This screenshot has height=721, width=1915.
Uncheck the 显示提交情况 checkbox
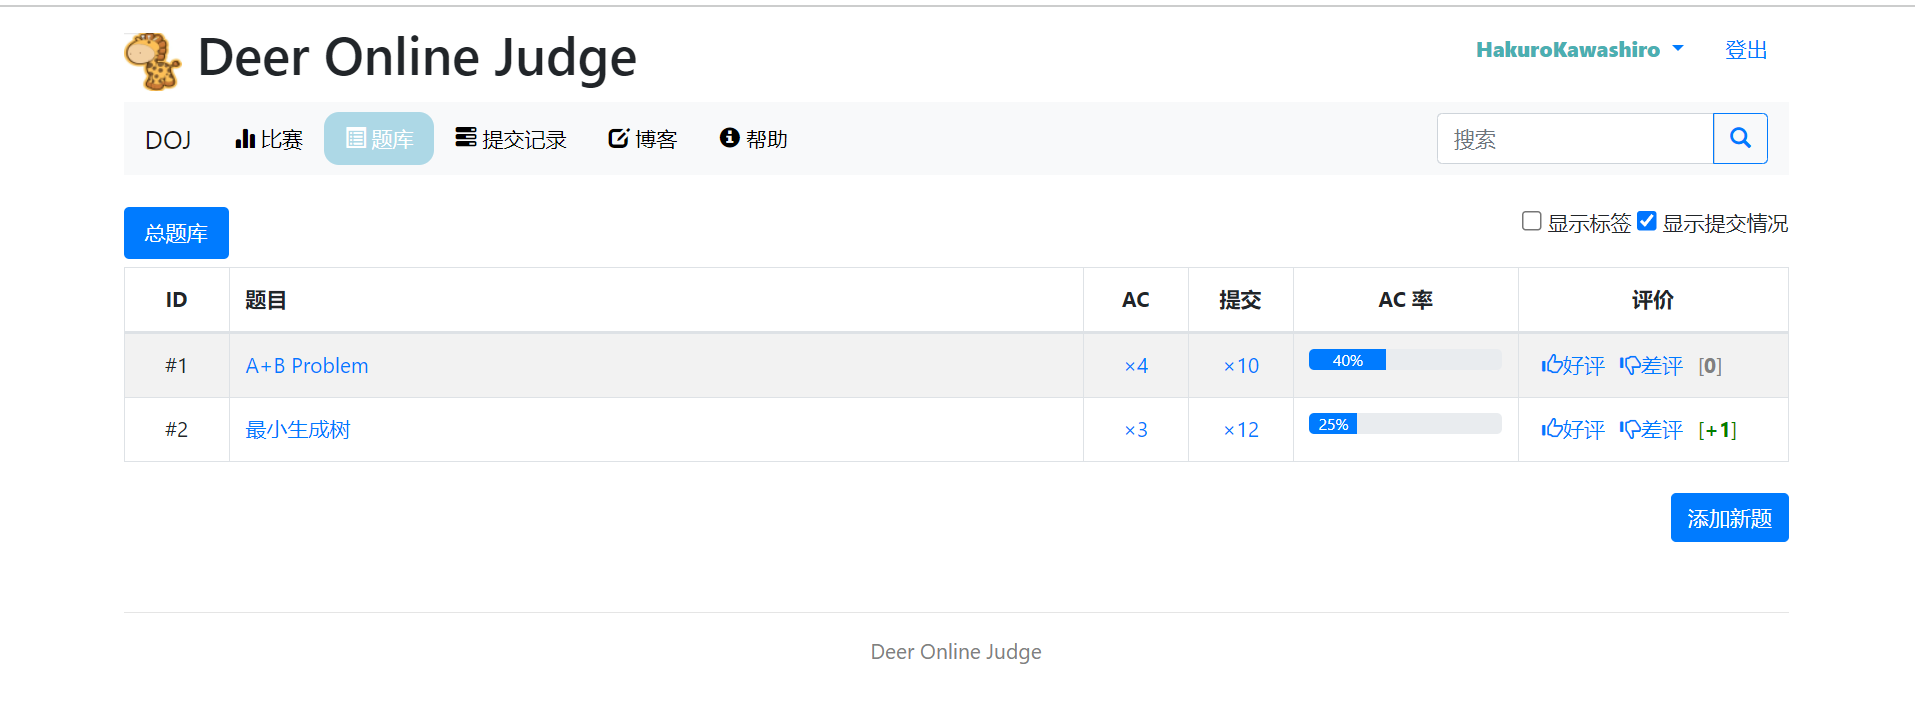tap(1646, 221)
